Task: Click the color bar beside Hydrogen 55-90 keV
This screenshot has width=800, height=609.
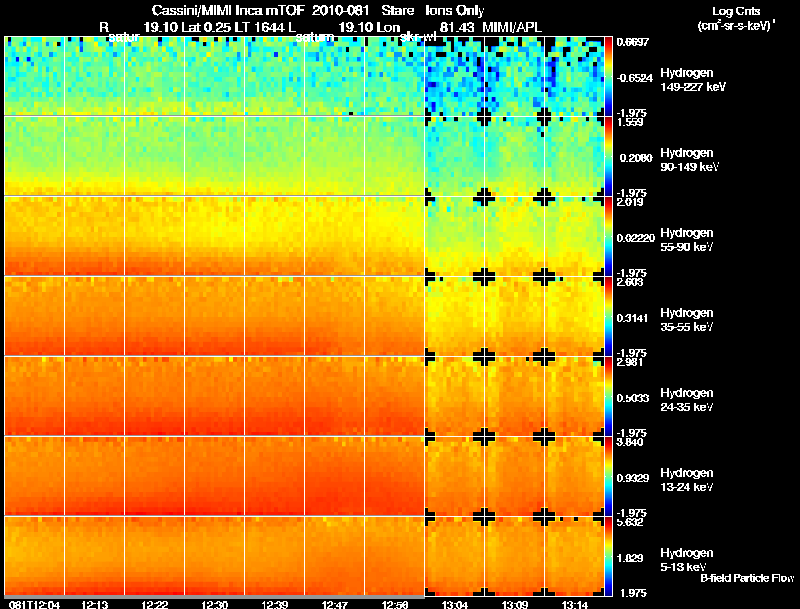Action: 608,236
